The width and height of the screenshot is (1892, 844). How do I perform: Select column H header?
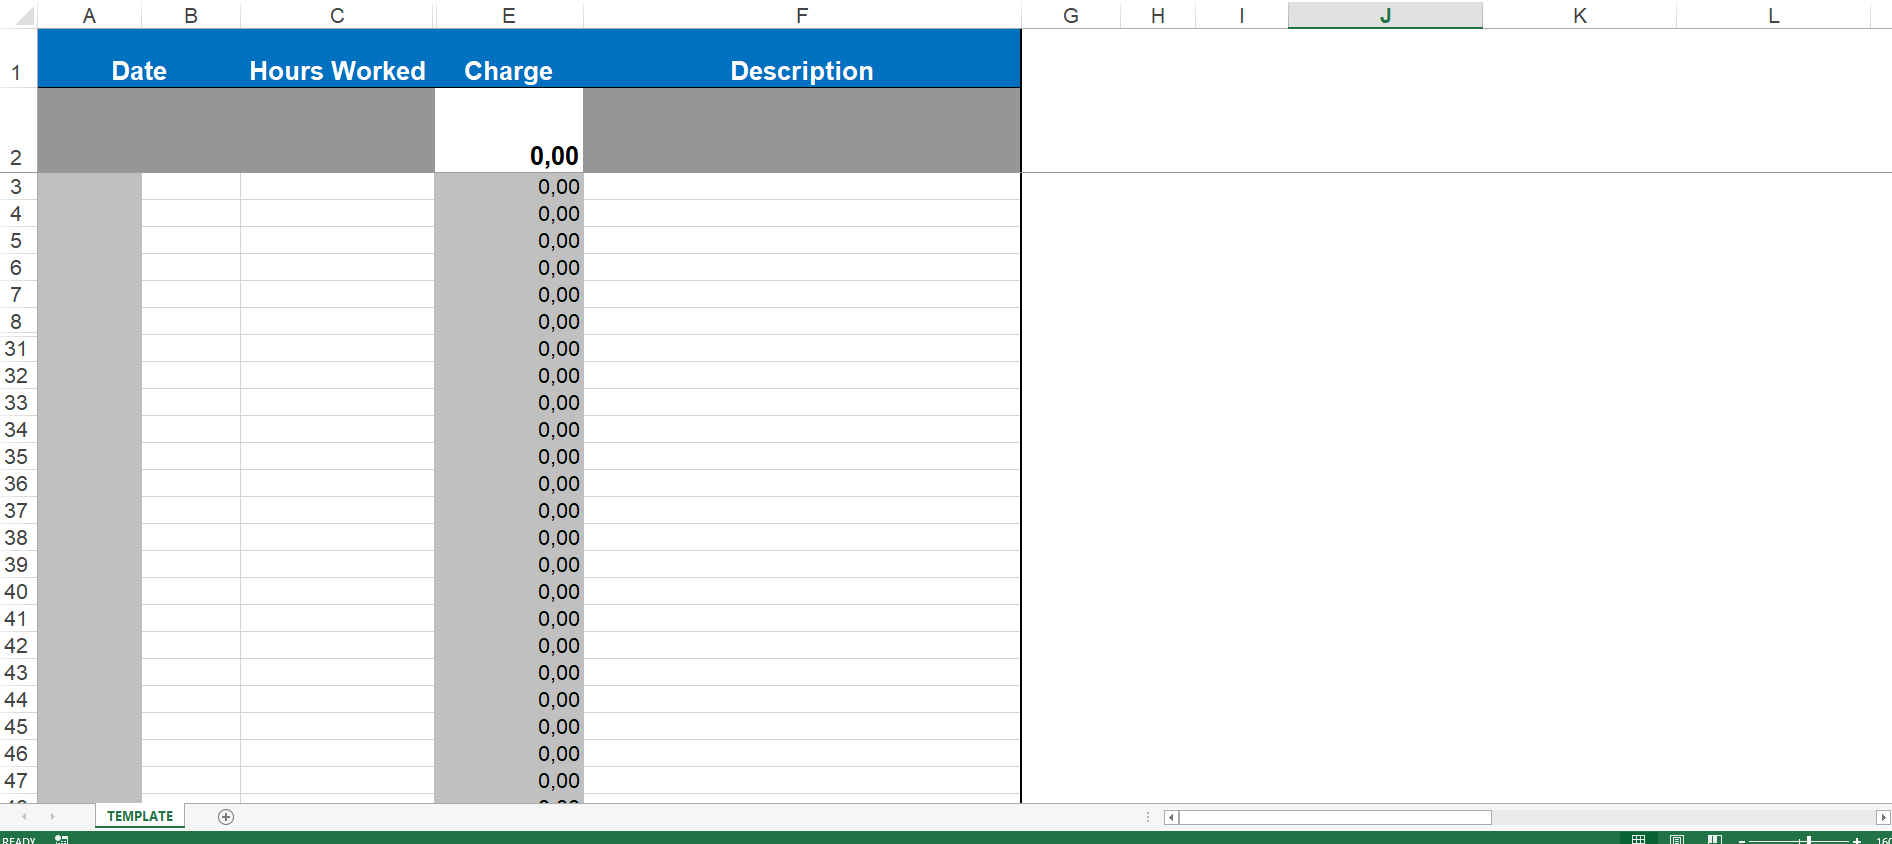(1158, 15)
